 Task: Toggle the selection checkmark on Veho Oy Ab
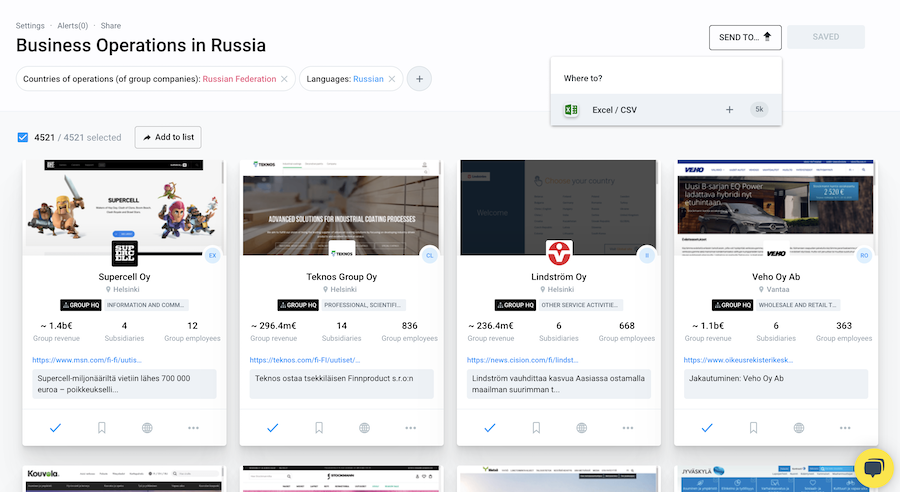pos(707,428)
